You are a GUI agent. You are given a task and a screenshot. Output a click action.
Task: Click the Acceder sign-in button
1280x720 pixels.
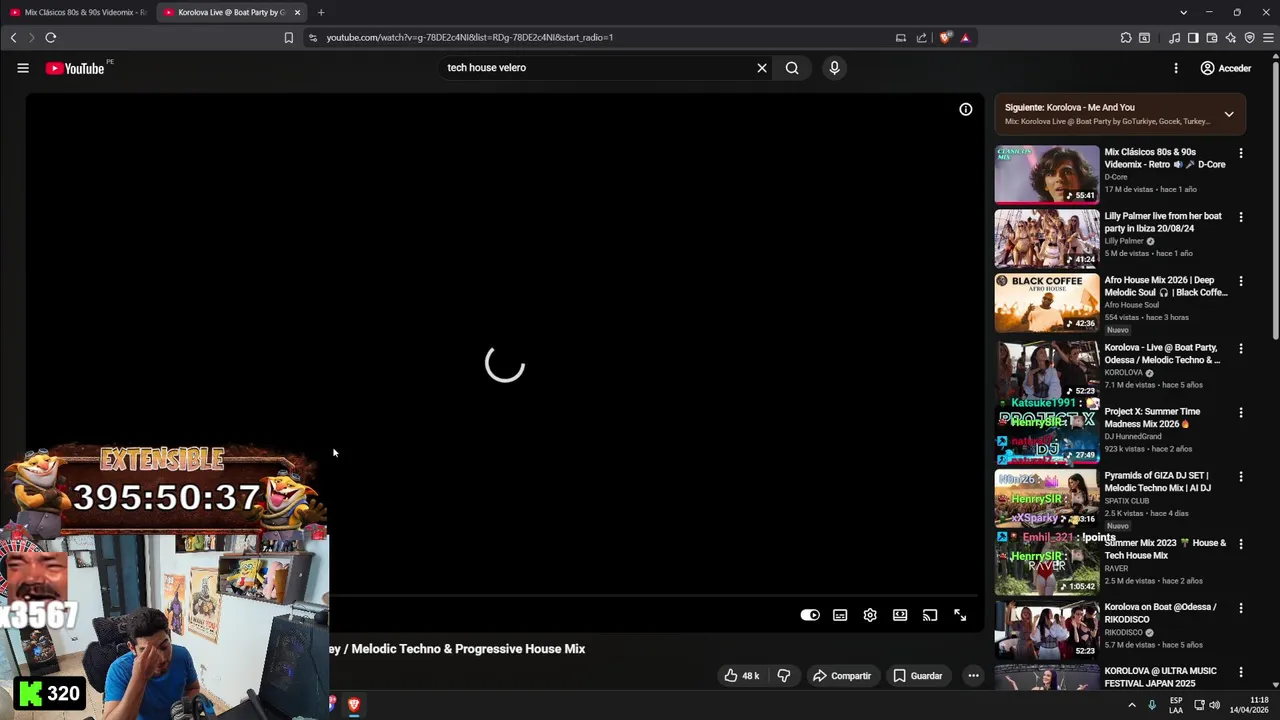tap(1225, 68)
